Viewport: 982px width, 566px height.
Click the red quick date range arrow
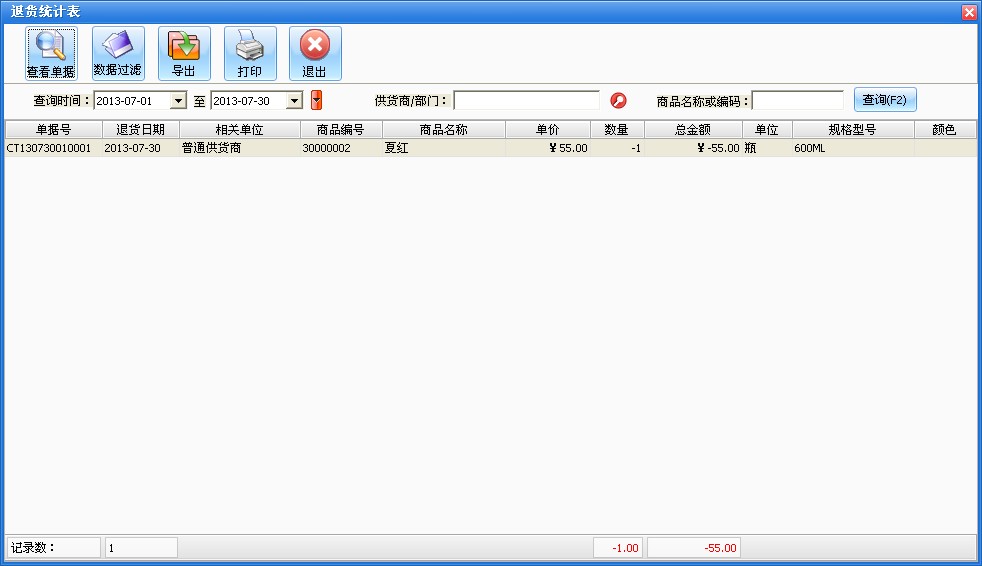coord(316,100)
